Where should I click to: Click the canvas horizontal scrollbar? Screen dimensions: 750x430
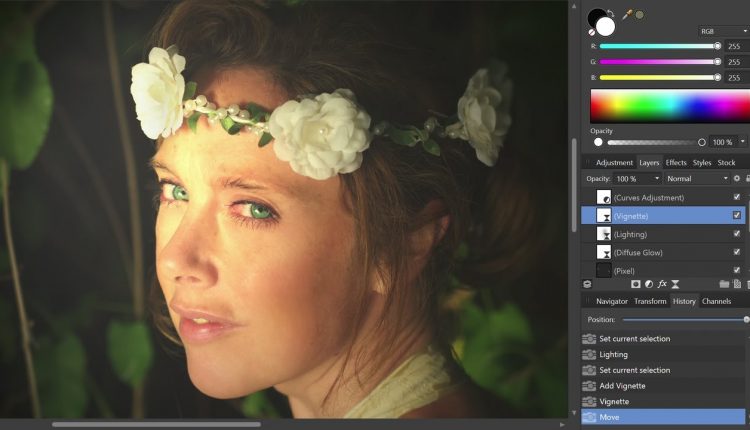point(156,424)
